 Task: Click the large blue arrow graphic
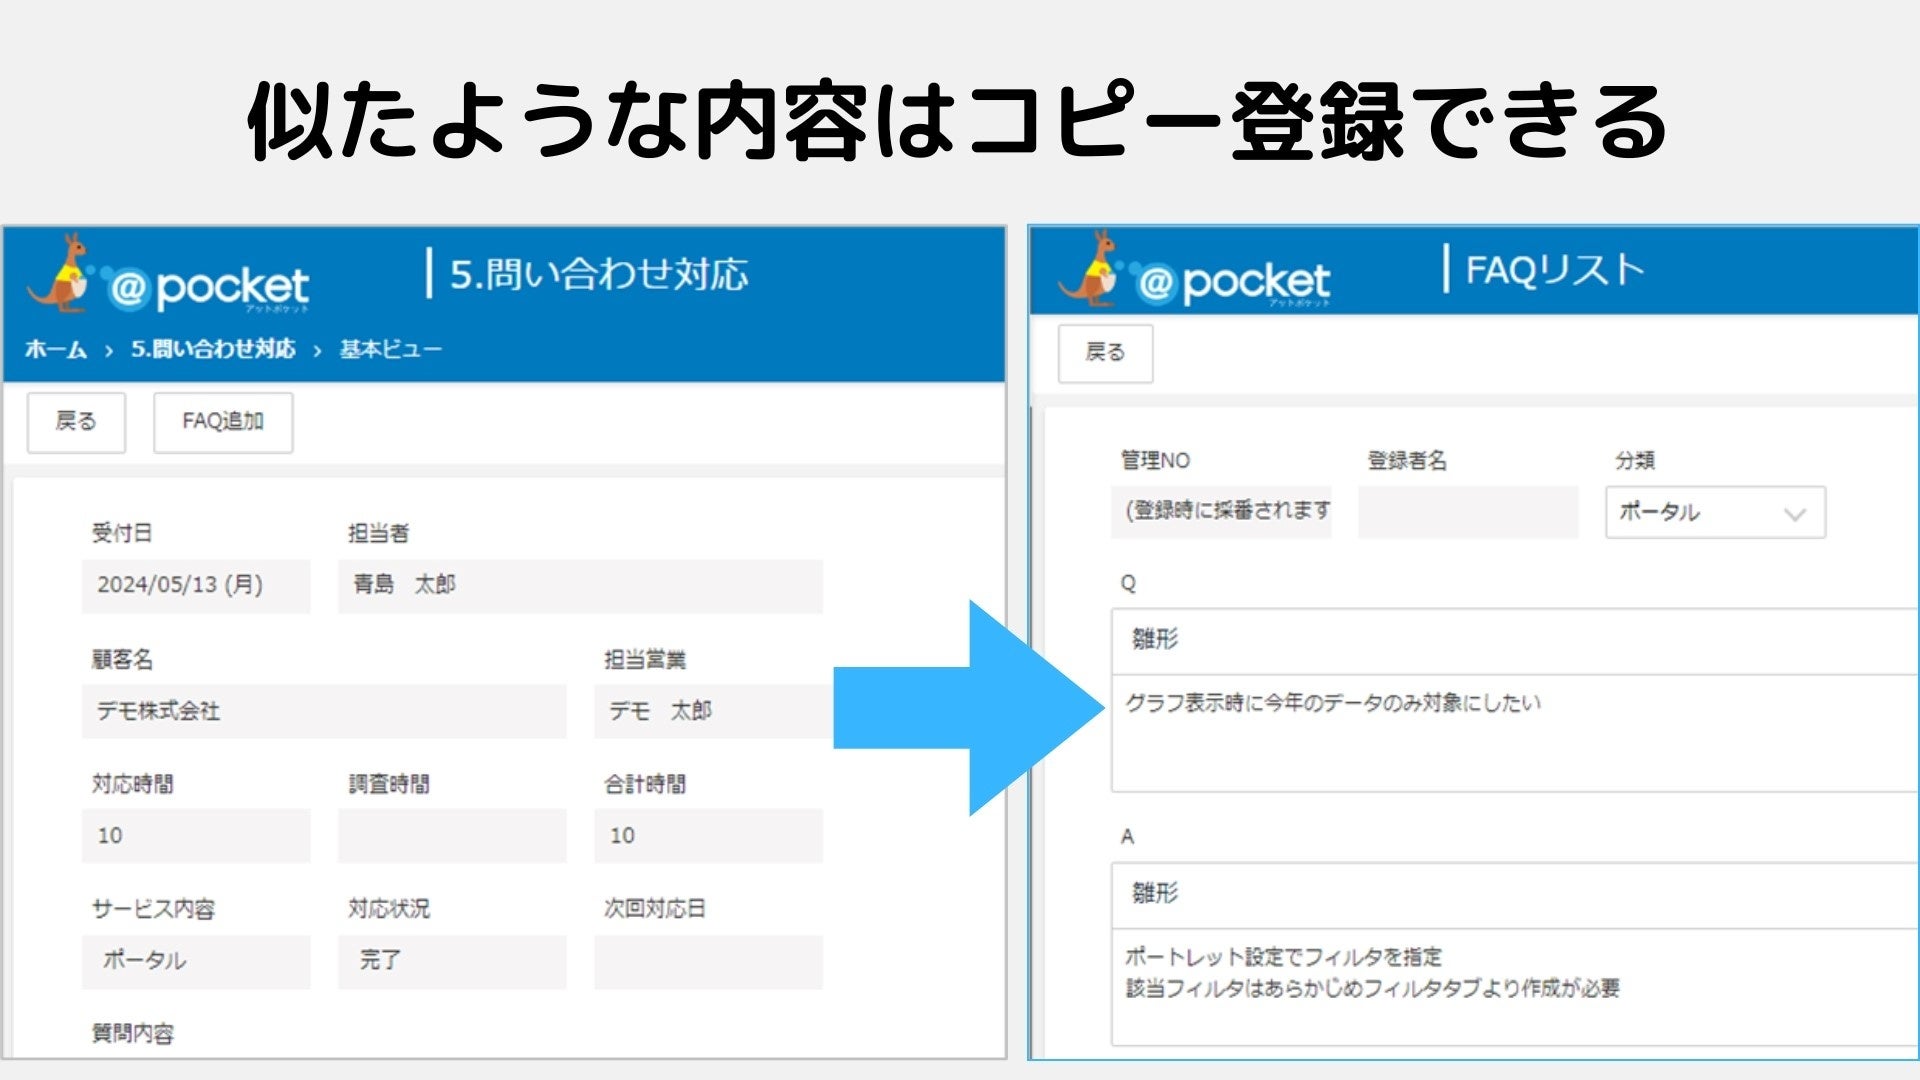968,708
